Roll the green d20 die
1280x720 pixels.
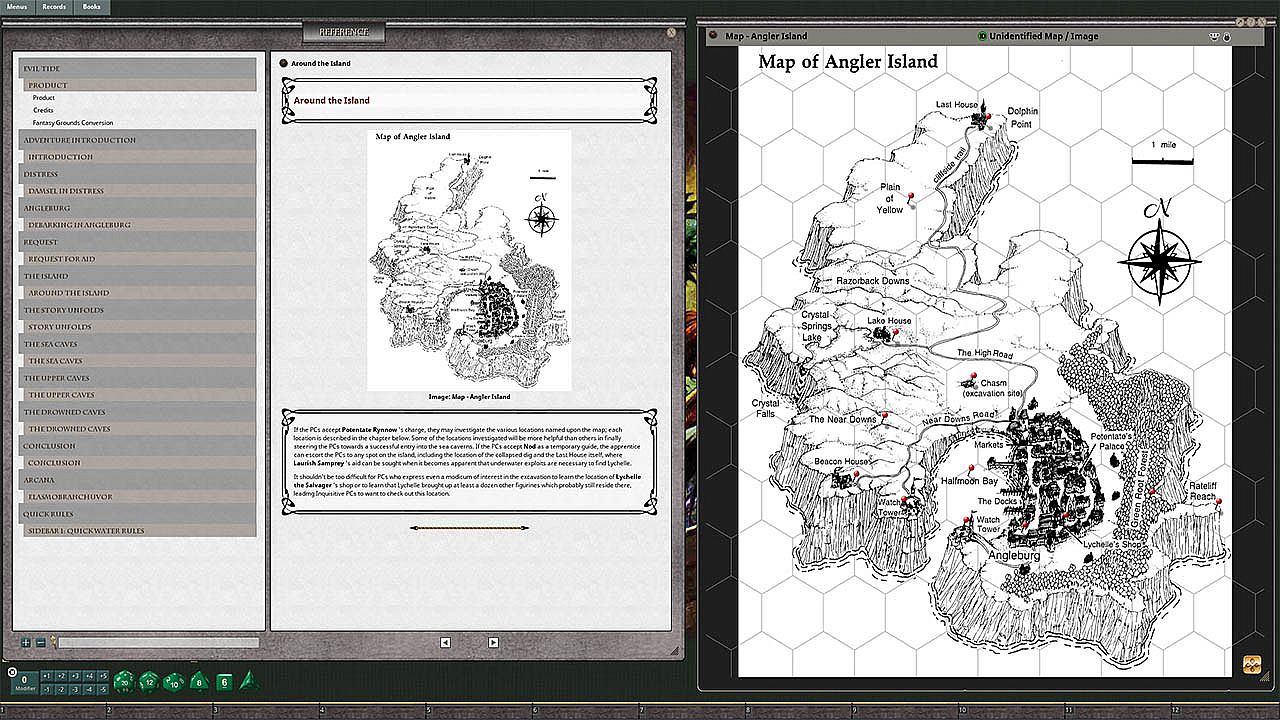pos(124,682)
